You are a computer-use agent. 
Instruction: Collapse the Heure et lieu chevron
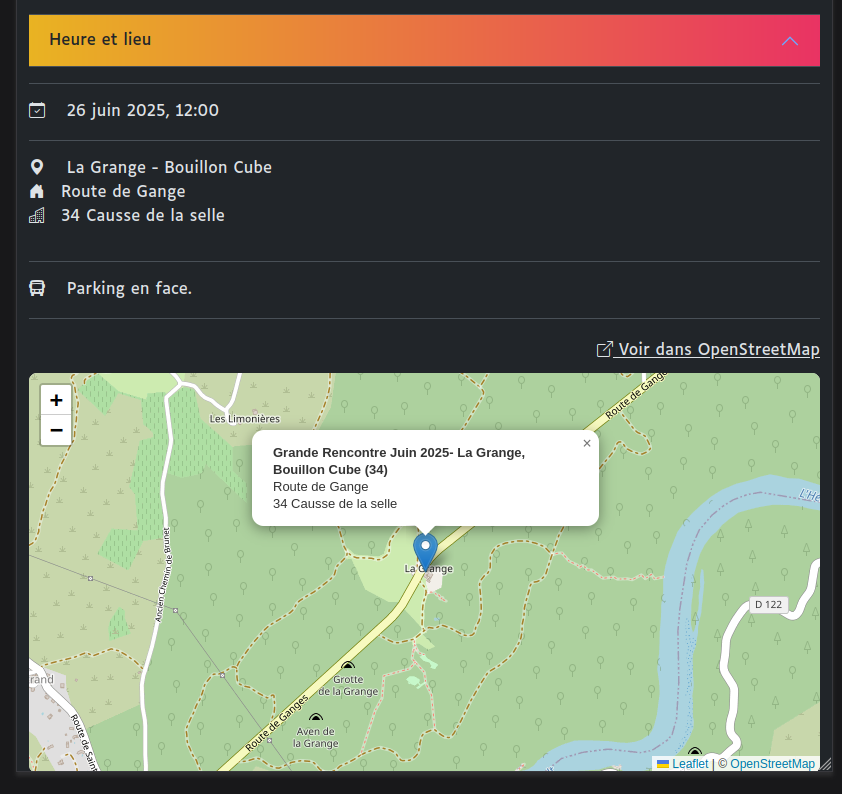pyautogui.click(x=789, y=41)
